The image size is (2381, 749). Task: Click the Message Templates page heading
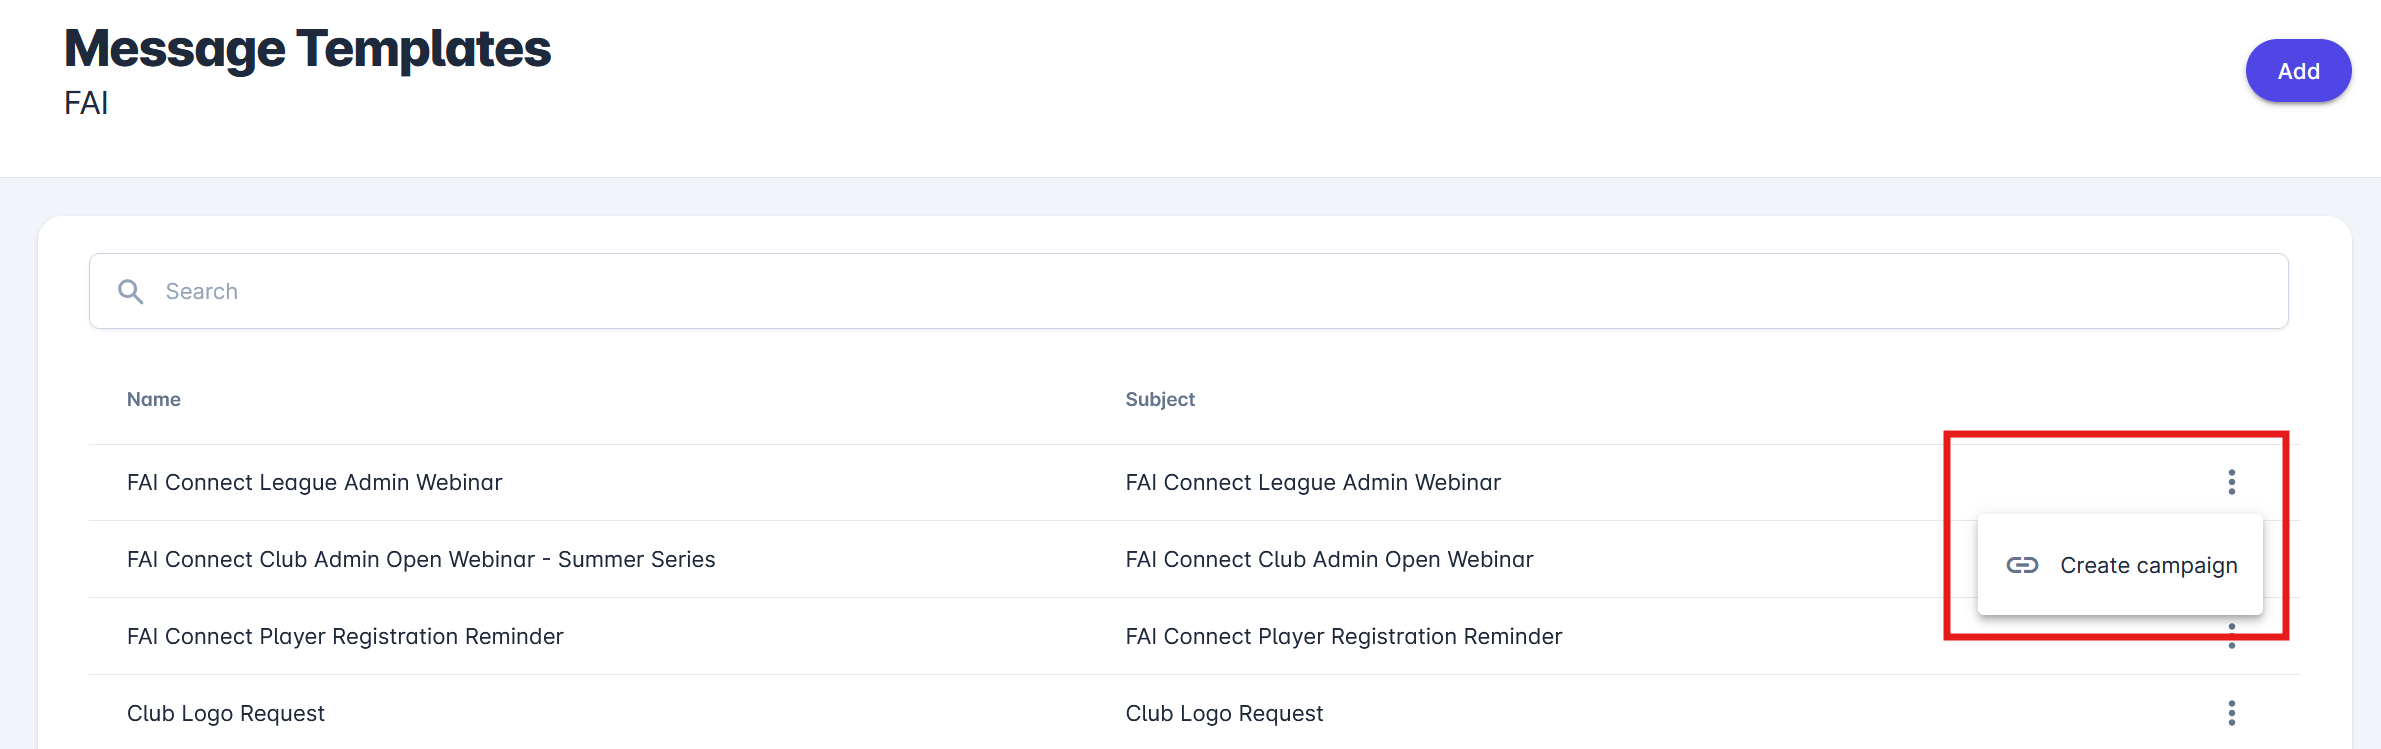click(307, 48)
